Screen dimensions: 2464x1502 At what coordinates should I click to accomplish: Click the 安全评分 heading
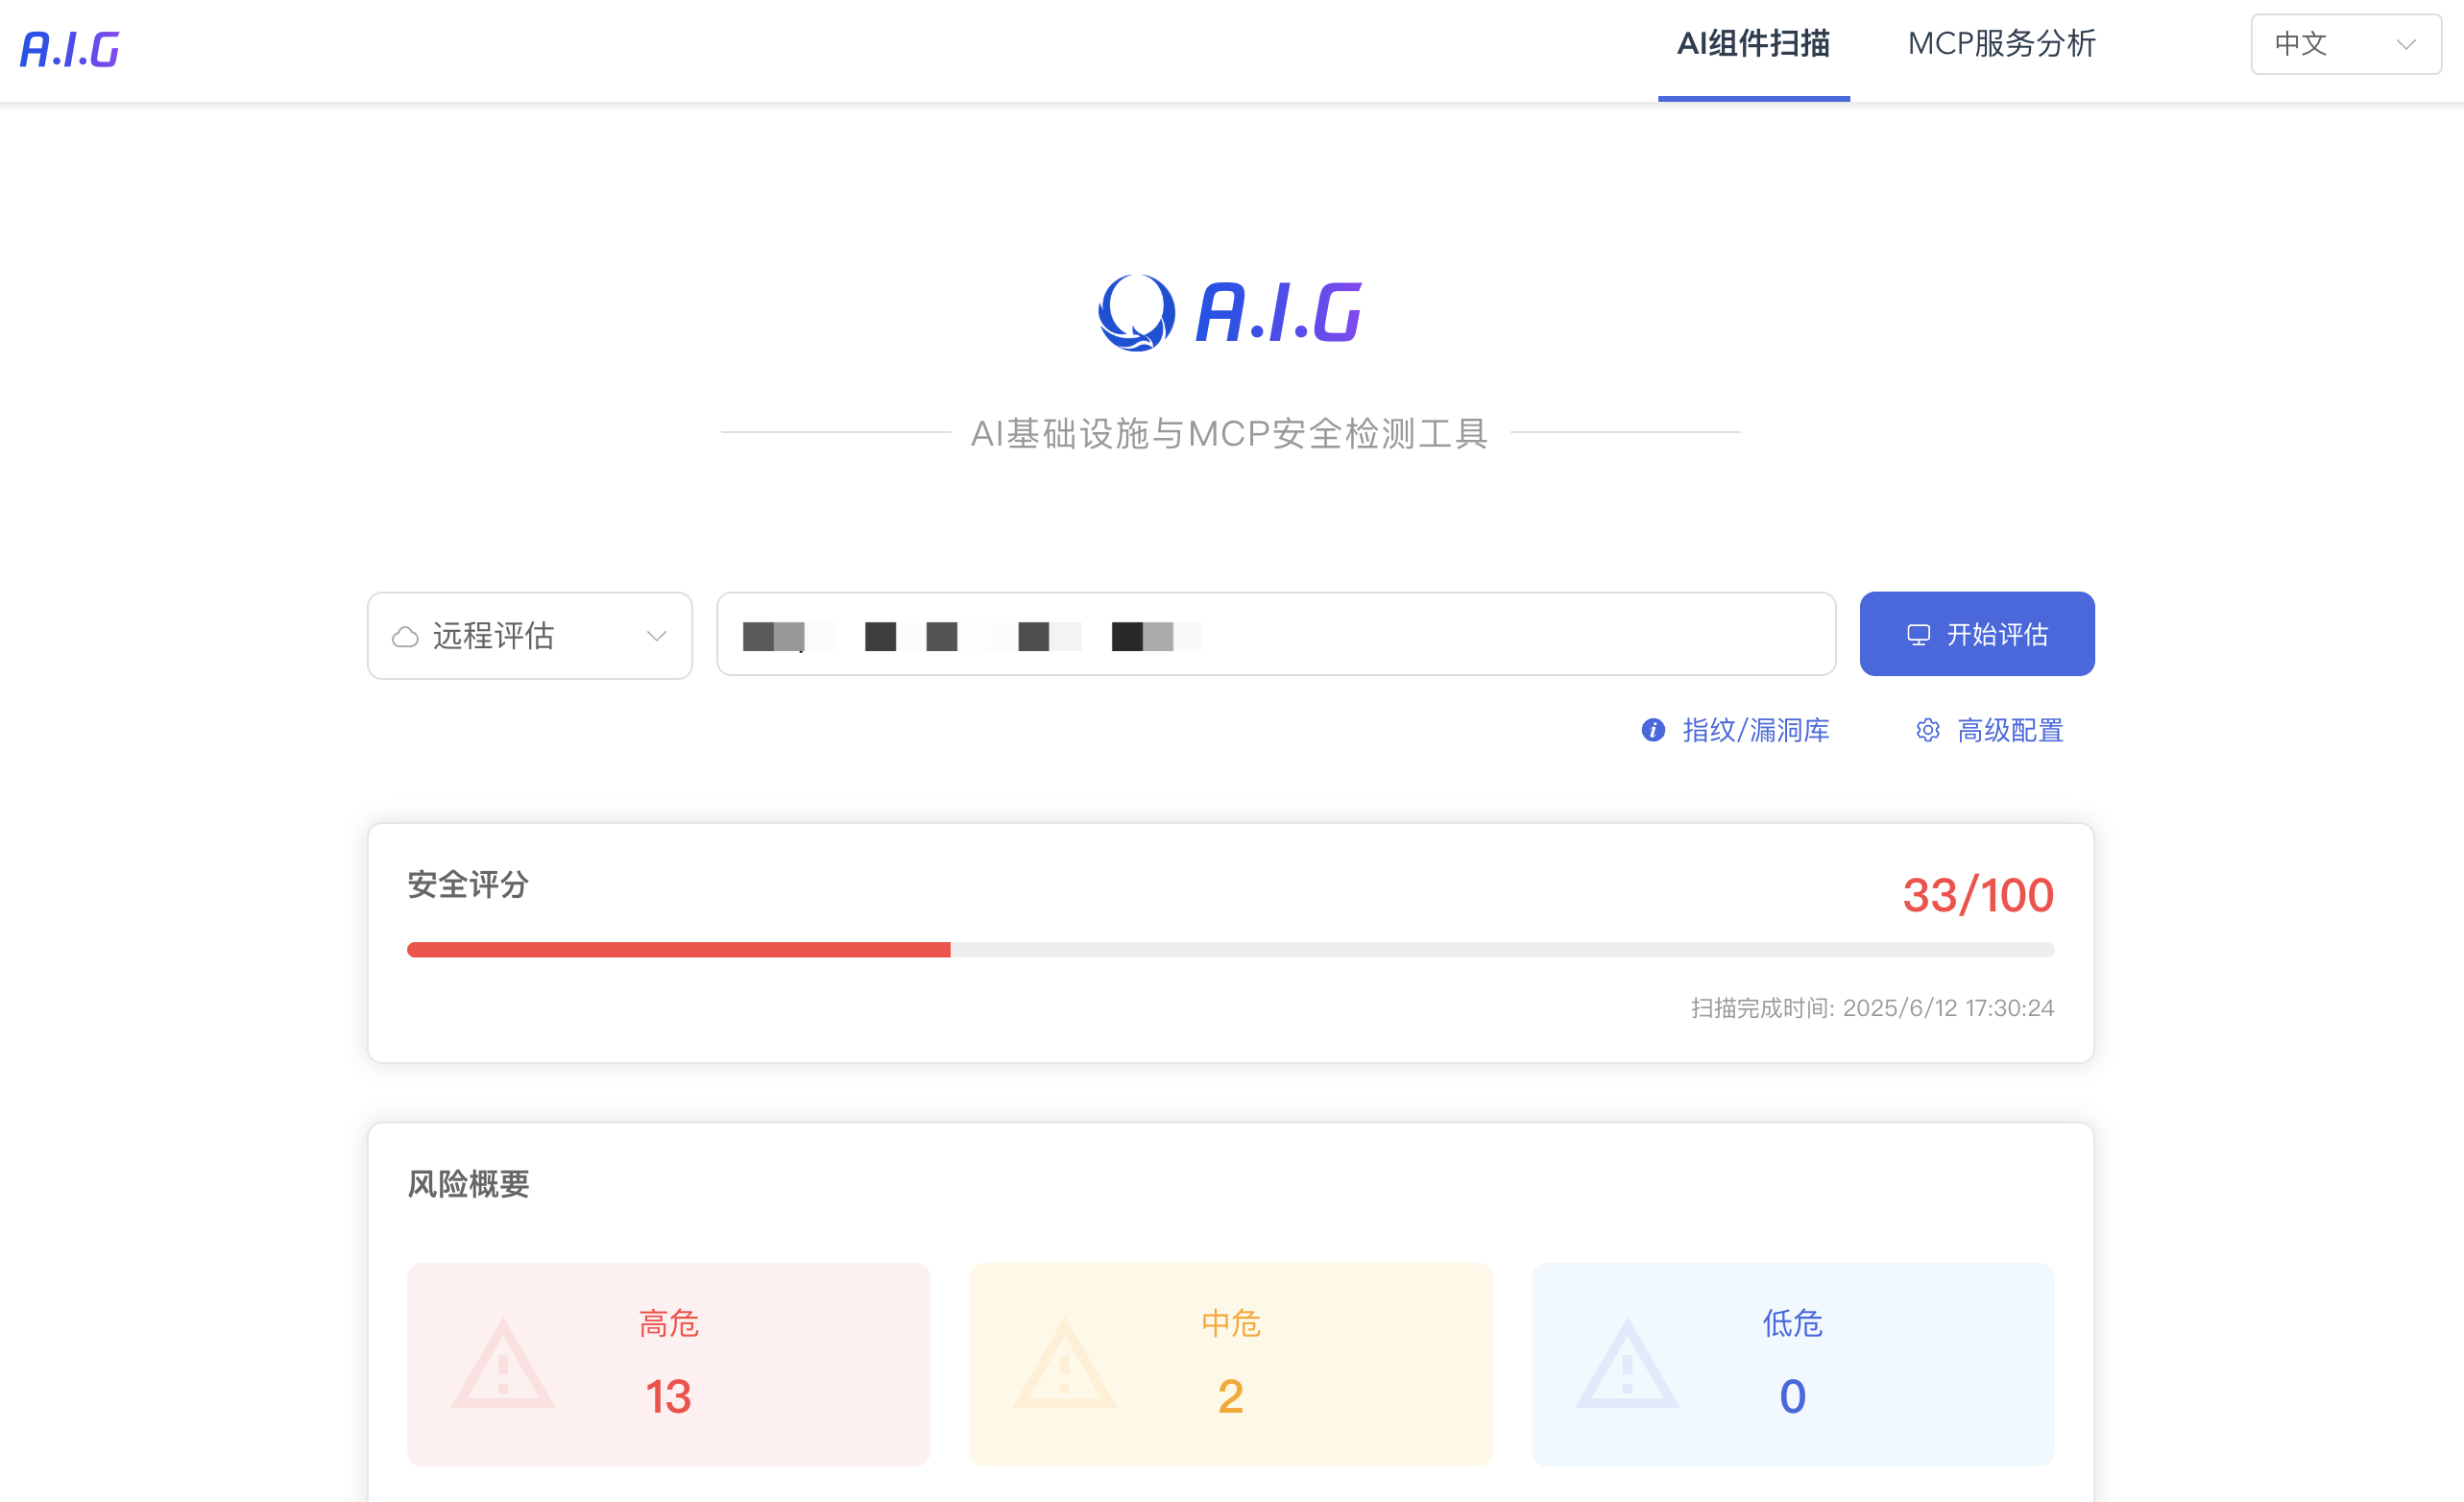(x=468, y=884)
